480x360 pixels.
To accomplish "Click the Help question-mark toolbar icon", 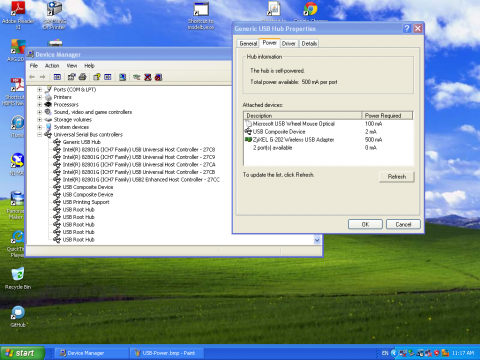I will click(97, 77).
